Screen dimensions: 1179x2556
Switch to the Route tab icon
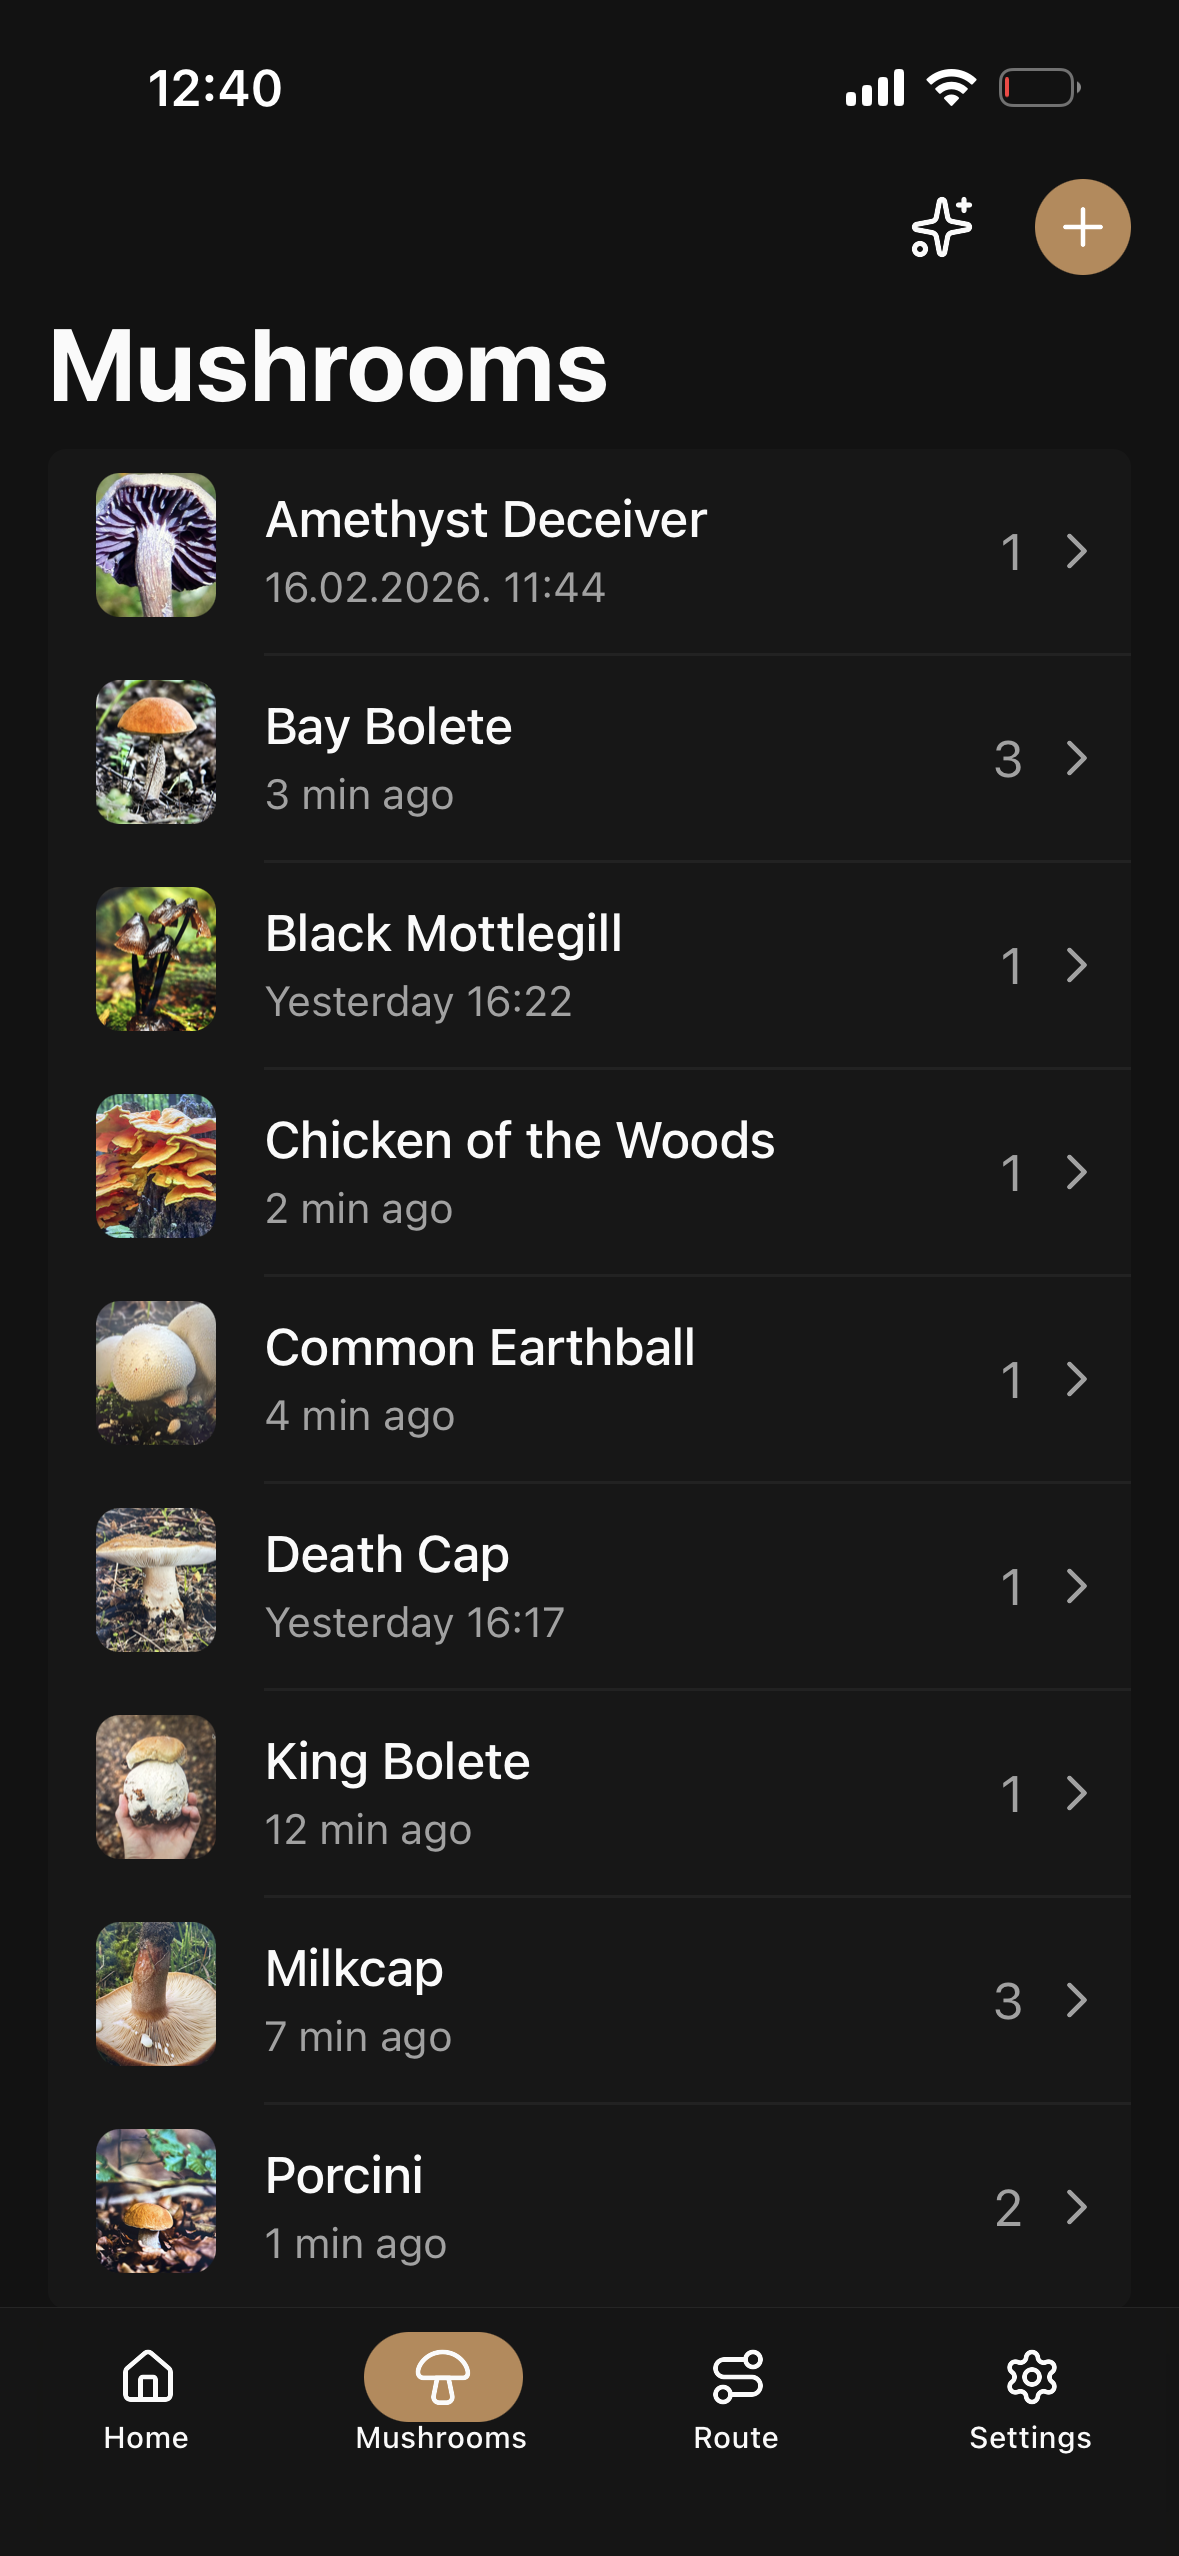[x=737, y=2376]
